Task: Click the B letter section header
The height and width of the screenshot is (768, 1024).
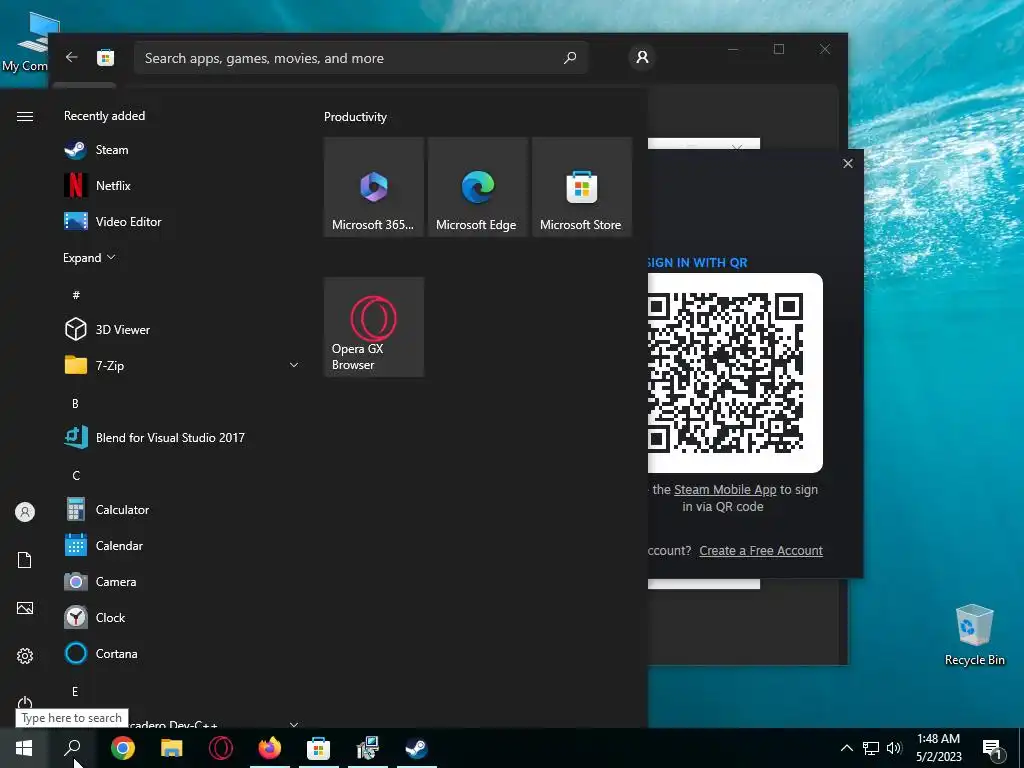Action: 75,404
